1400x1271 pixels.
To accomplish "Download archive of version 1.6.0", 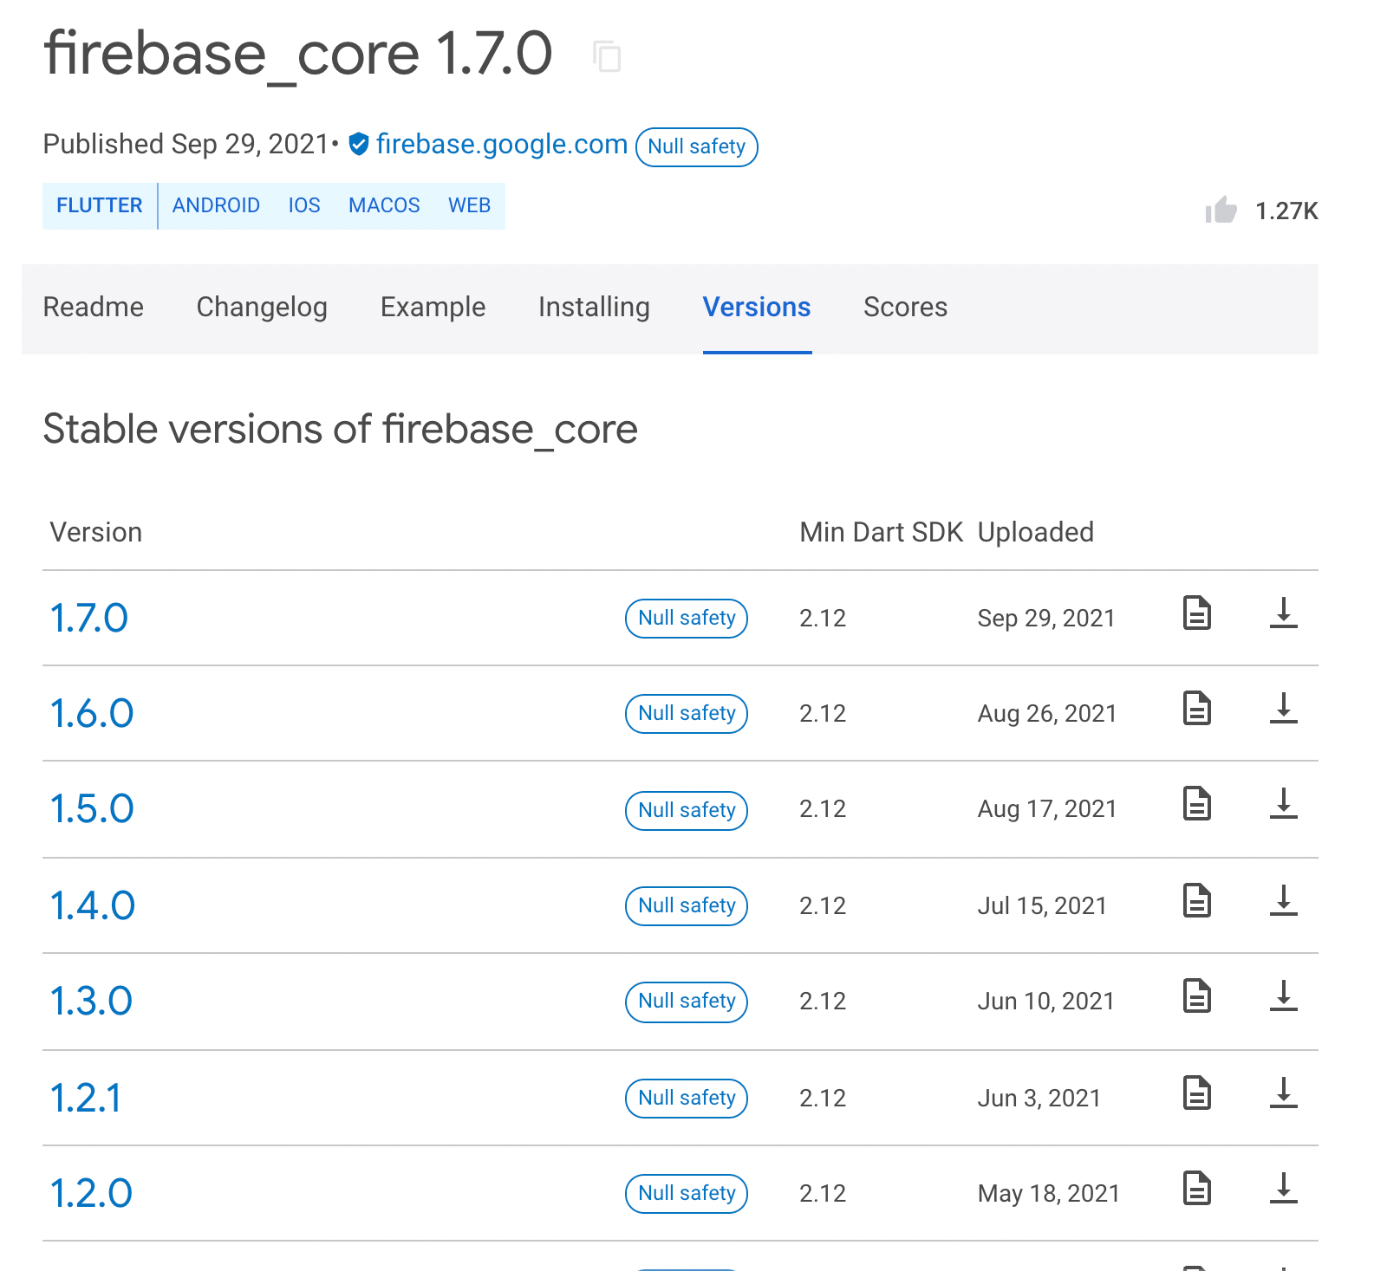I will click(x=1284, y=708).
